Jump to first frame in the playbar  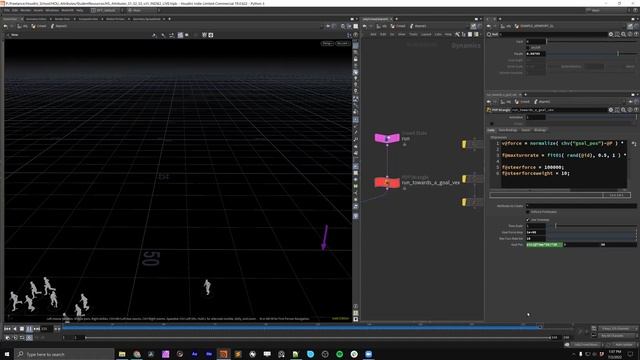7,328
